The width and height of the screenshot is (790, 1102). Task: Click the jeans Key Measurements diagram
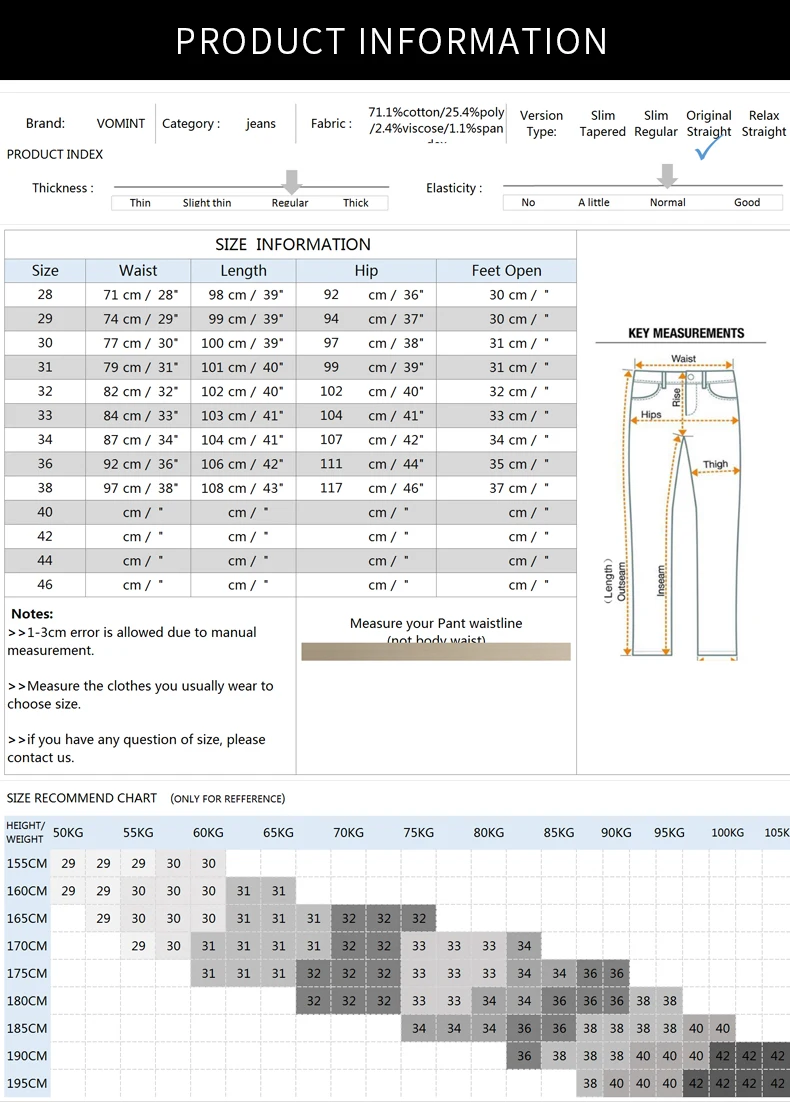[x=682, y=505]
